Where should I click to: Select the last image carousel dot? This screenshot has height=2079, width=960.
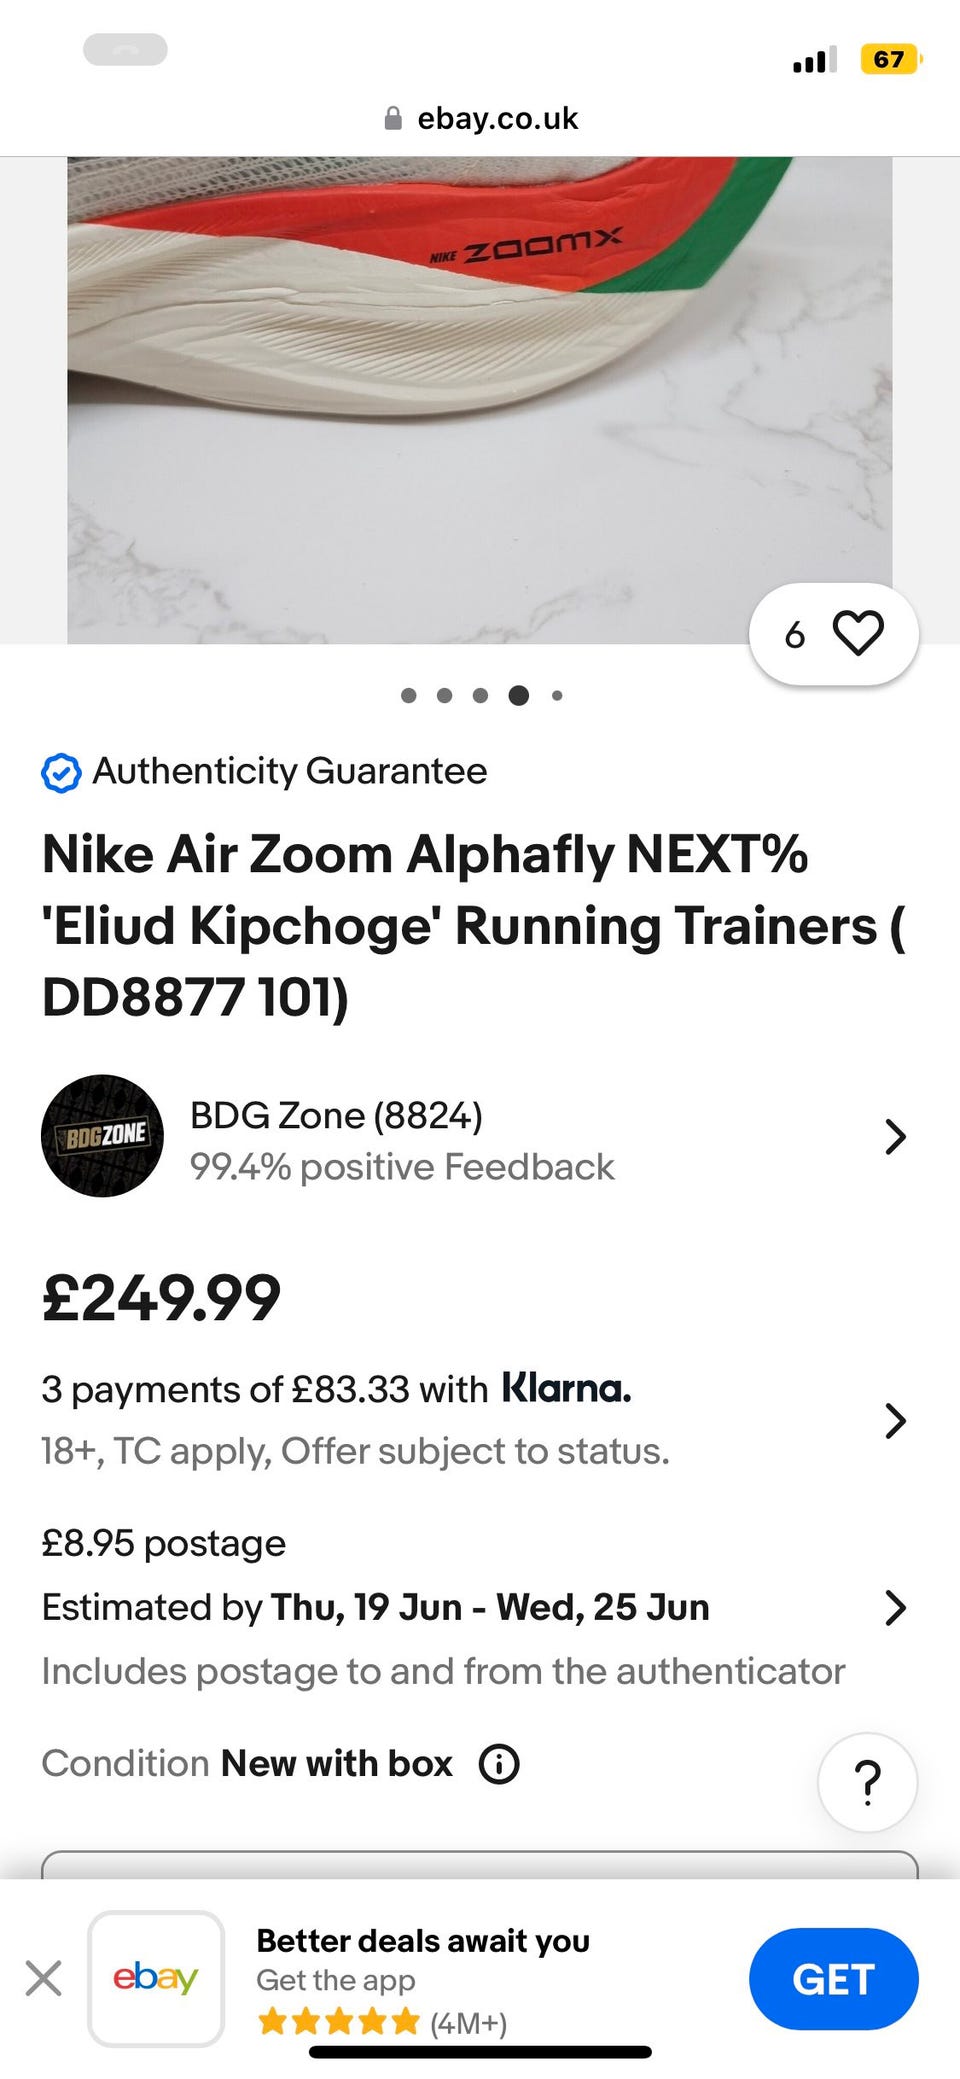[557, 696]
